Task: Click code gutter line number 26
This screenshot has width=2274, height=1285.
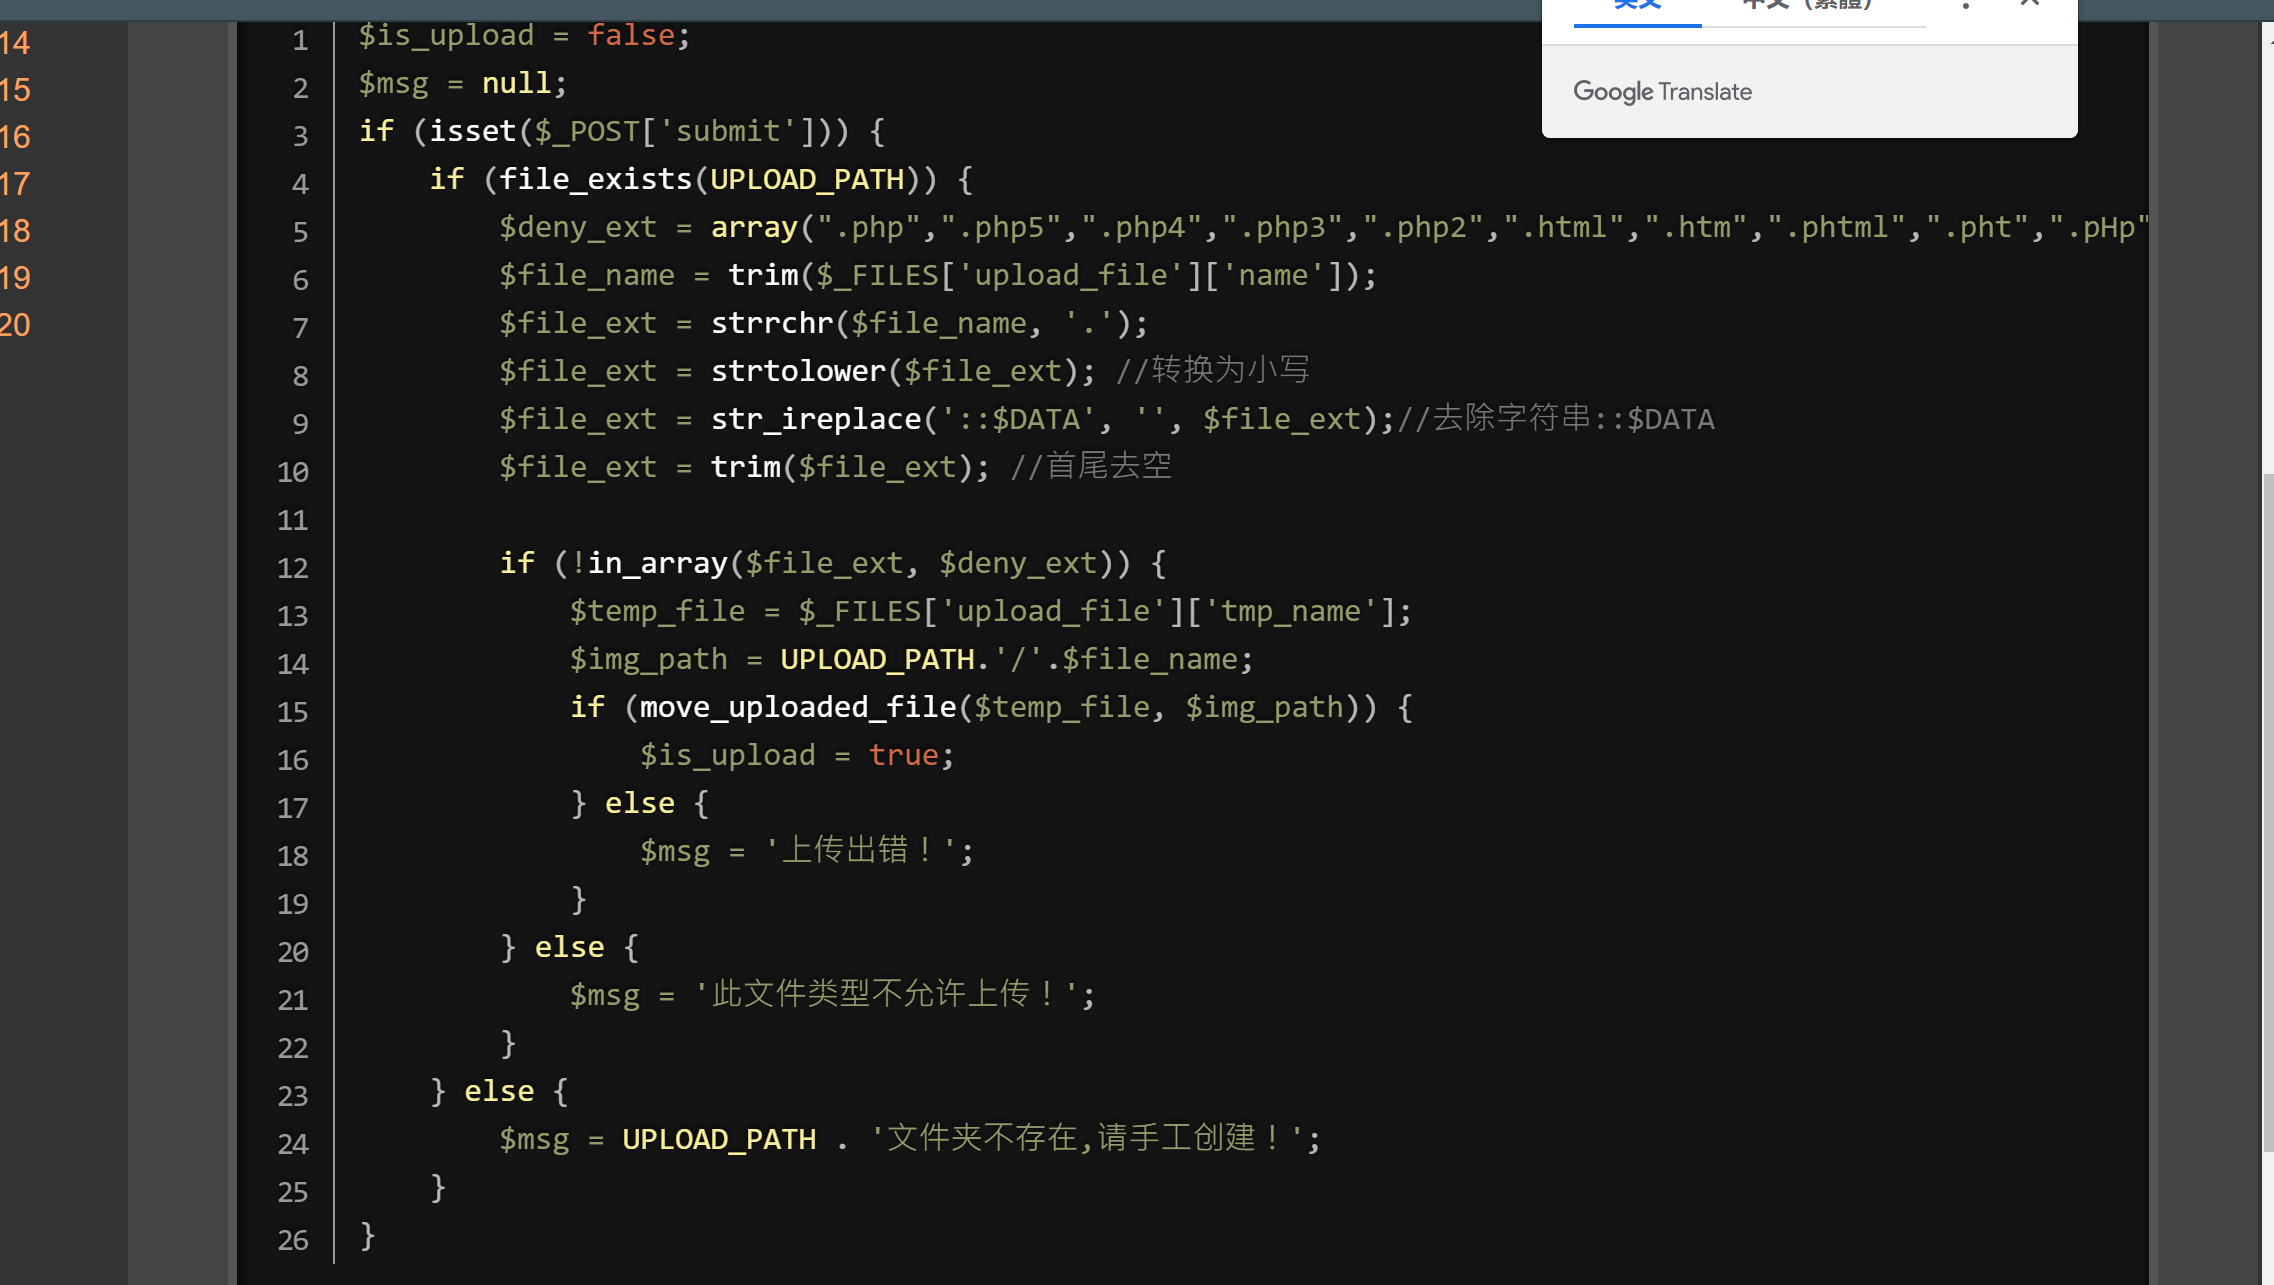Action: 292,1241
